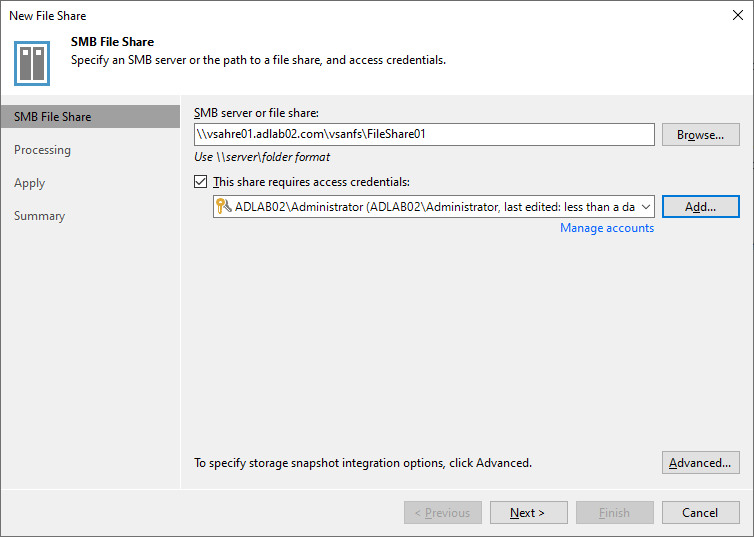The height and width of the screenshot is (537, 754).
Task: Select the SMB File Share wizard step
Action: 90,117
